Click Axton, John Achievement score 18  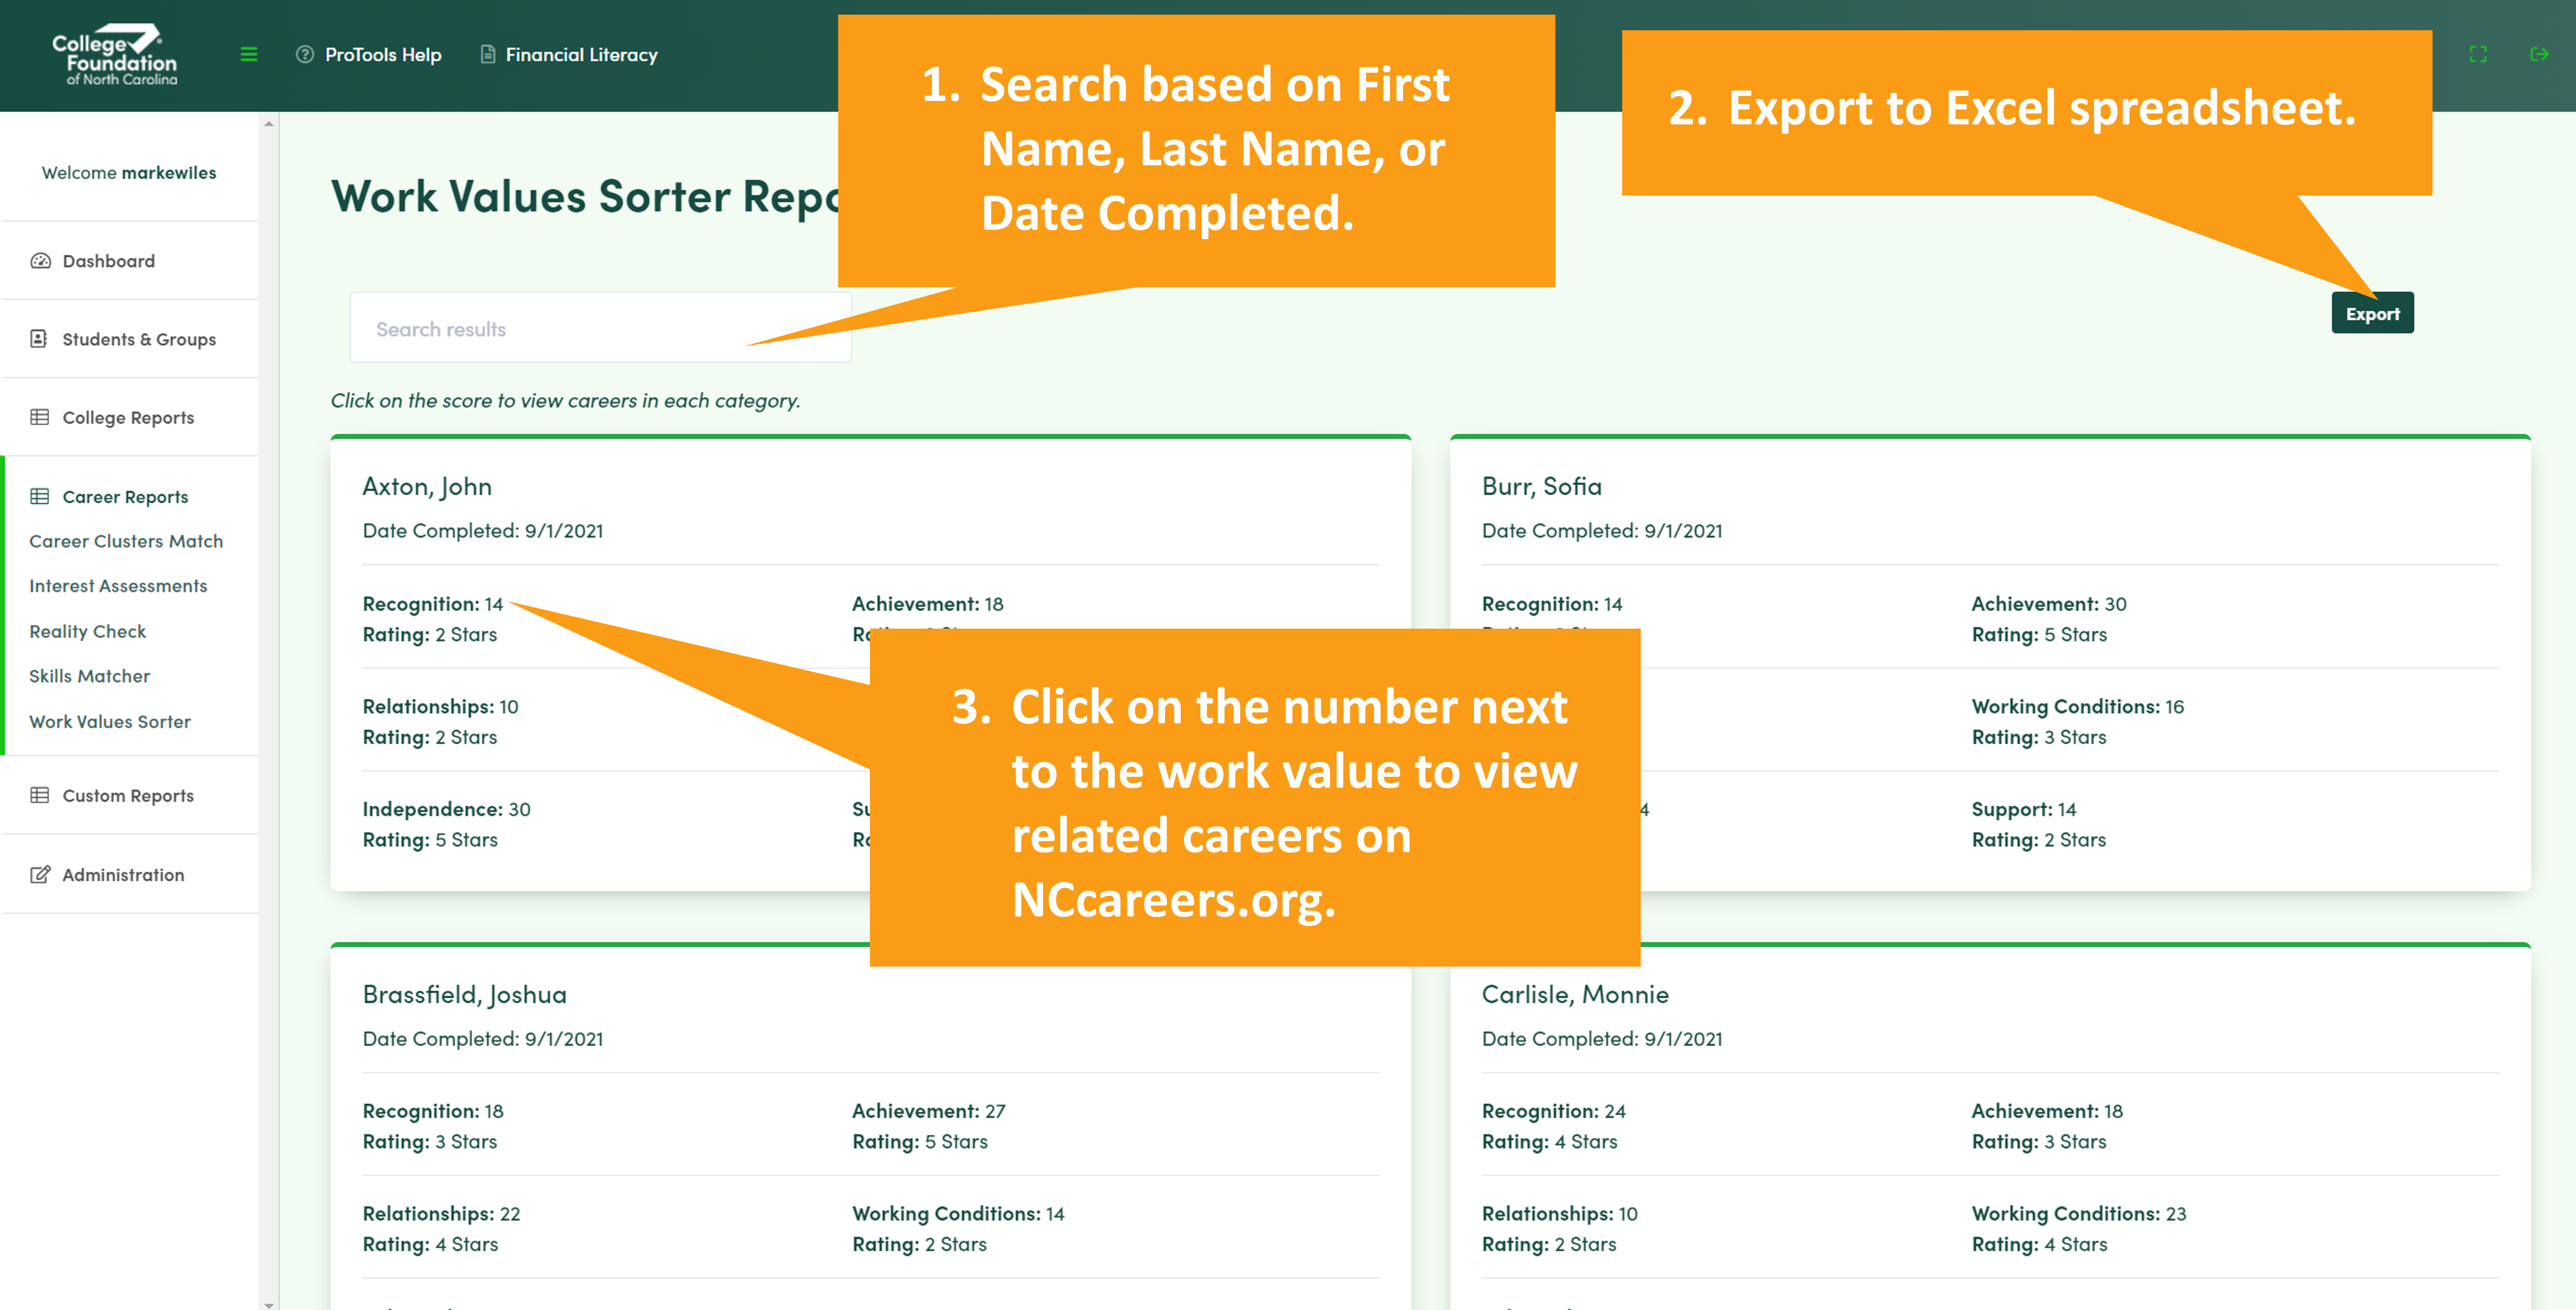[994, 604]
